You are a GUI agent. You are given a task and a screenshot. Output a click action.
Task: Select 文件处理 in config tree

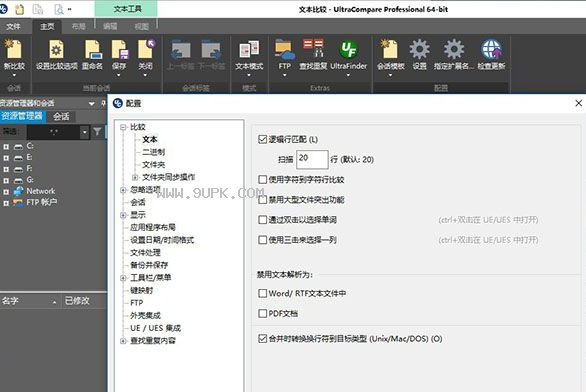145,253
